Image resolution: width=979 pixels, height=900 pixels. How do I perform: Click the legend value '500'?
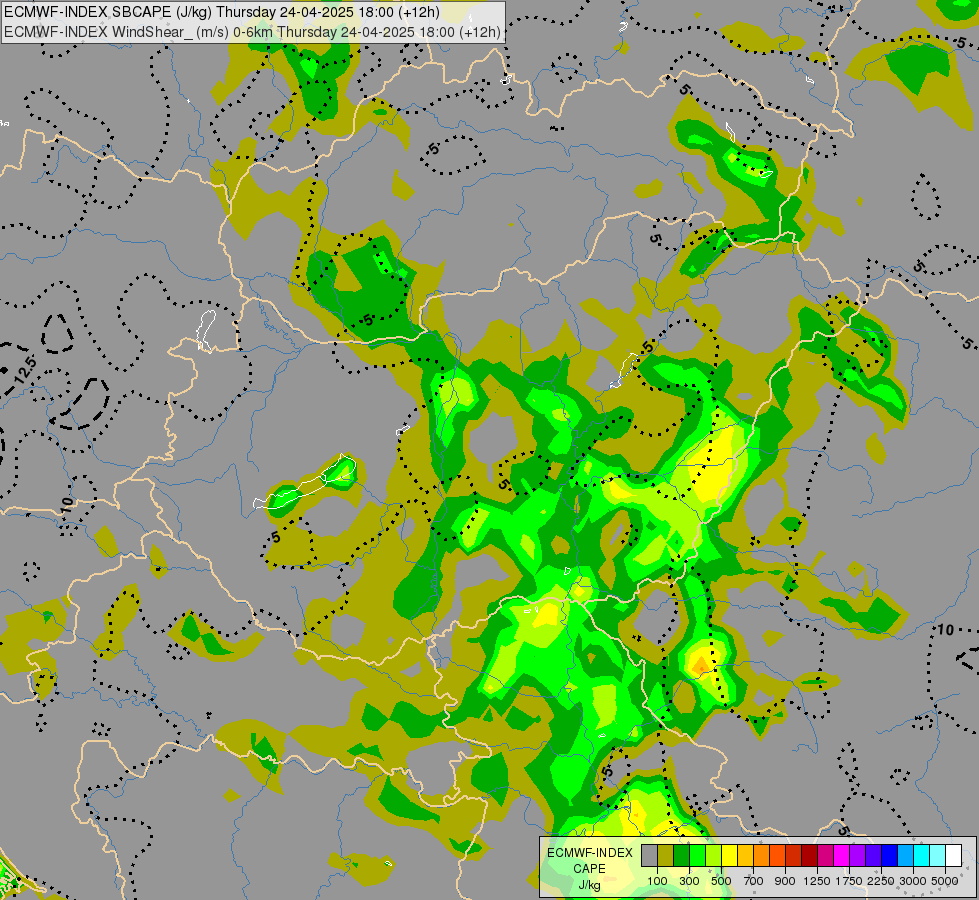721,881
